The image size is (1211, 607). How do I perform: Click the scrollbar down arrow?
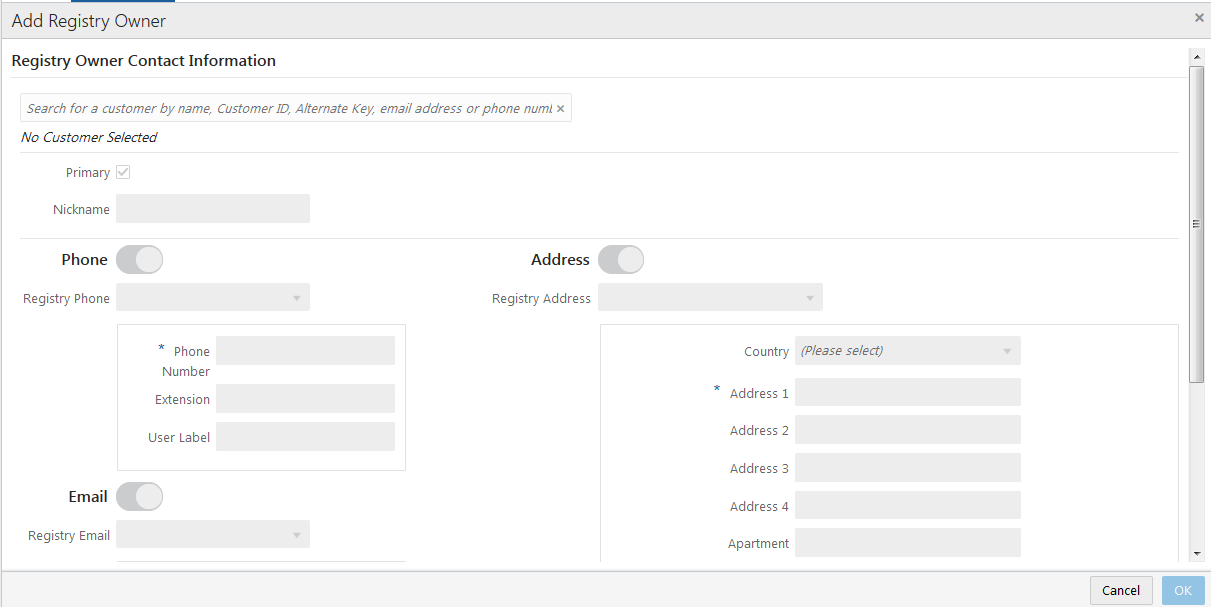tap(1197, 553)
